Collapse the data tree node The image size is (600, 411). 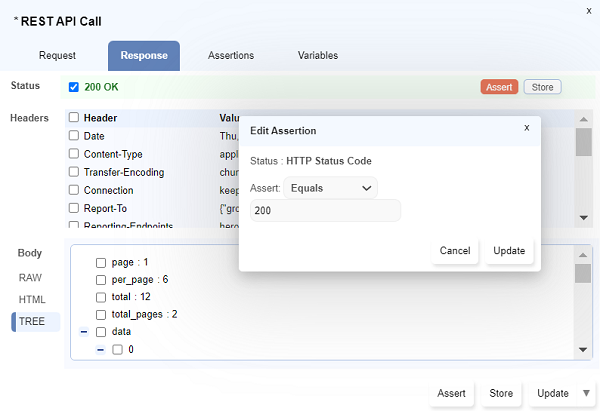point(84,331)
